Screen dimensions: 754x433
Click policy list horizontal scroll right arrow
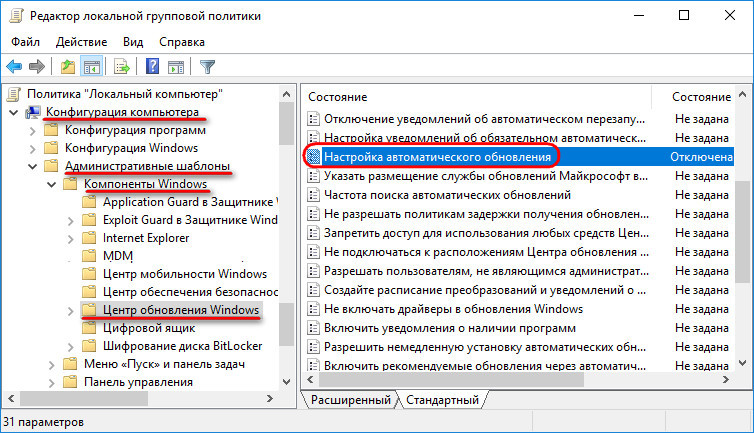tap(726, 380)
